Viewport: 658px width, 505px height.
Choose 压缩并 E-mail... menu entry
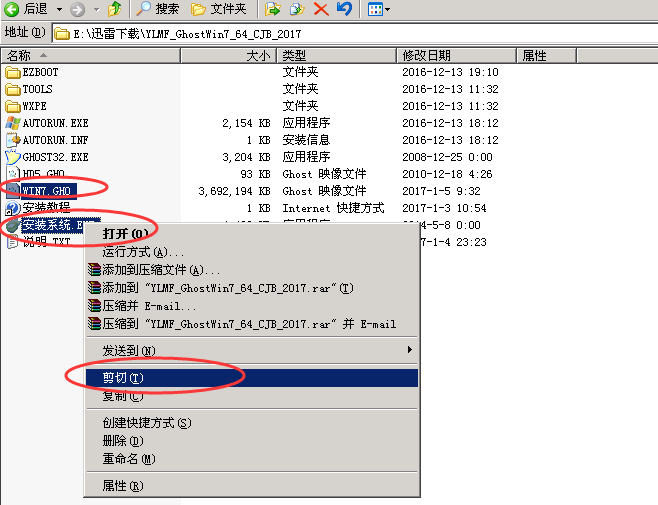[x=252, y=306]
